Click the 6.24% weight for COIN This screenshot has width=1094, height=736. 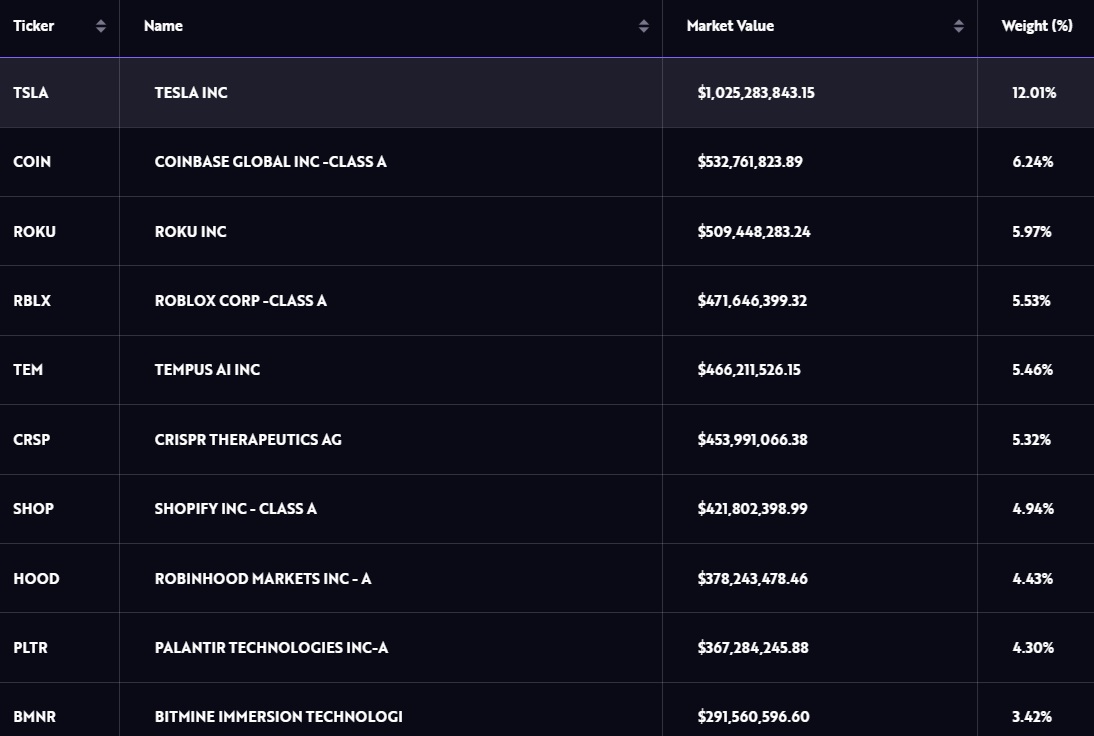[x=1033, y=162]
